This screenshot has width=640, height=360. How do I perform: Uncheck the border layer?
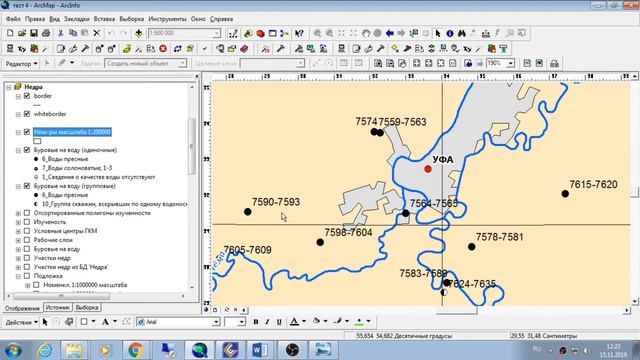pos(27,96)
